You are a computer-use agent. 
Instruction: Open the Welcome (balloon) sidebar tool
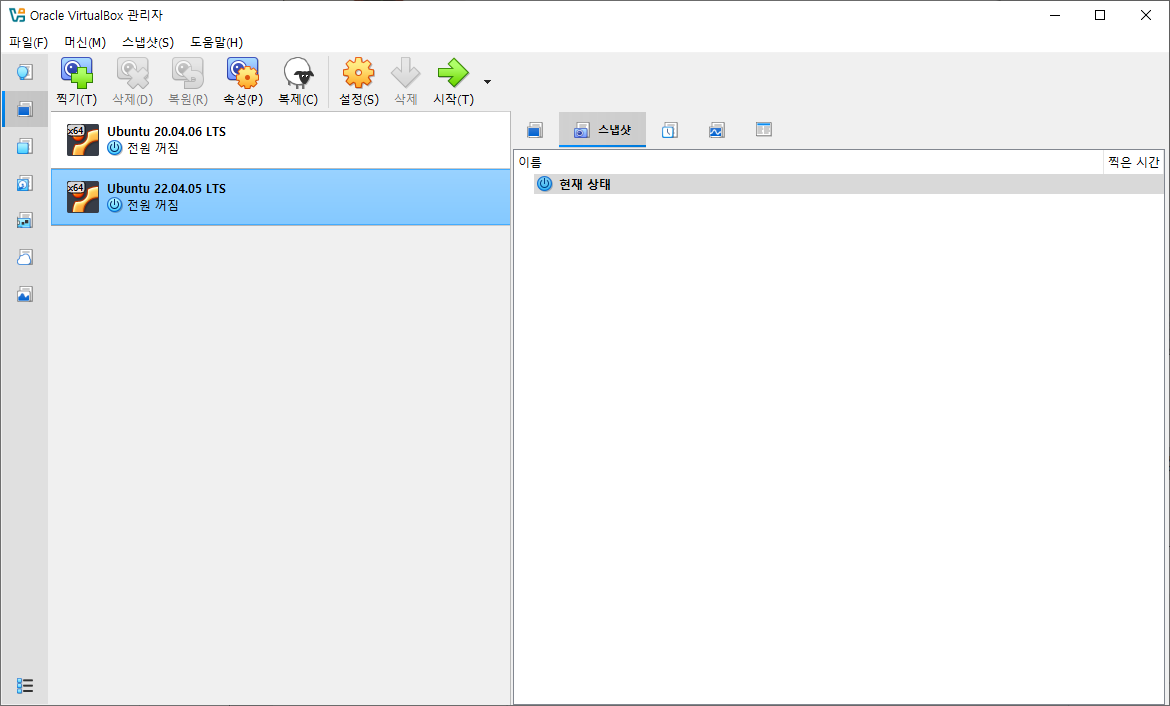25,72
